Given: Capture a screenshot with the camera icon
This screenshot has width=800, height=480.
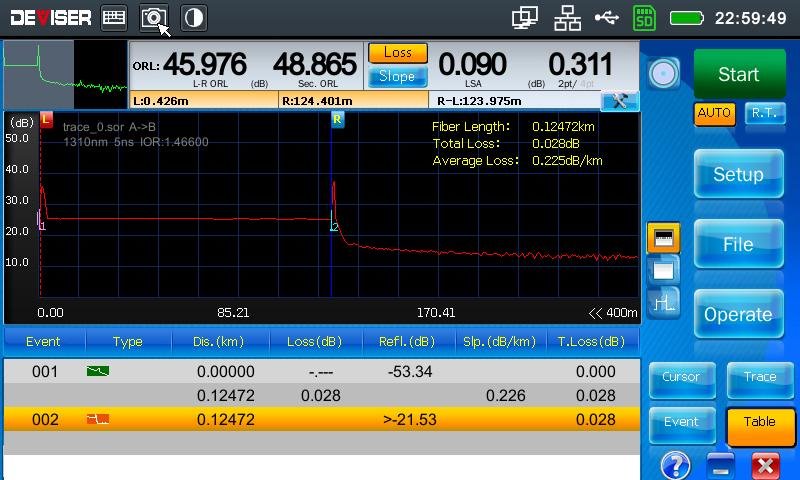Looking at the screenshot, I should tap(153, 17).
